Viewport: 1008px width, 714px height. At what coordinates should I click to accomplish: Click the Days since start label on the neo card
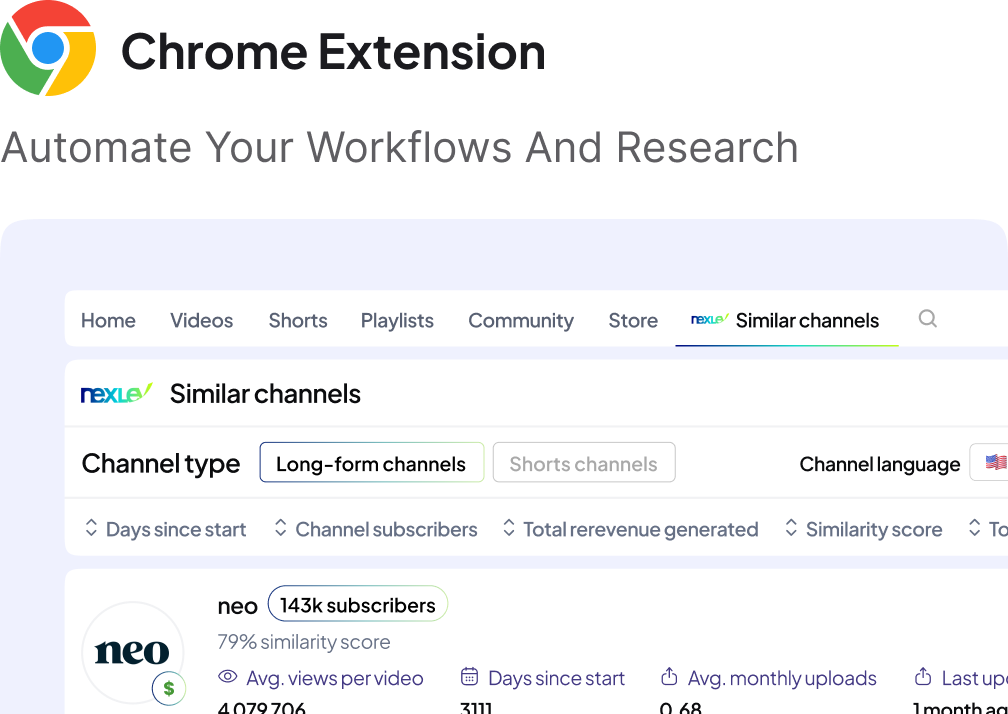[x=557, y=678]
